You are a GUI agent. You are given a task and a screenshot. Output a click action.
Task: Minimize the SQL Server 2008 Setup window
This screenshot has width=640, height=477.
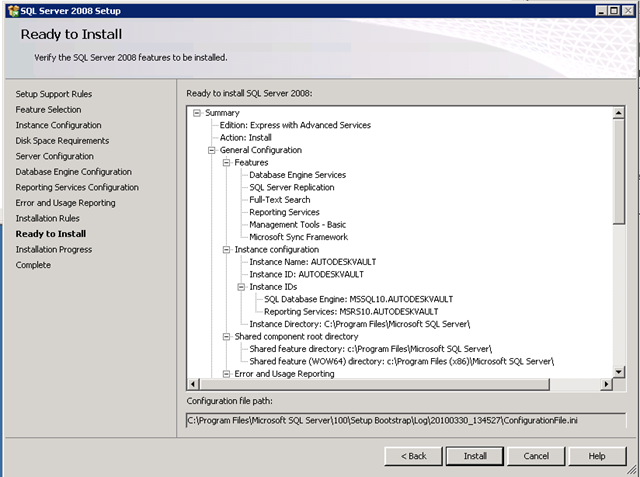pos(600,11)
